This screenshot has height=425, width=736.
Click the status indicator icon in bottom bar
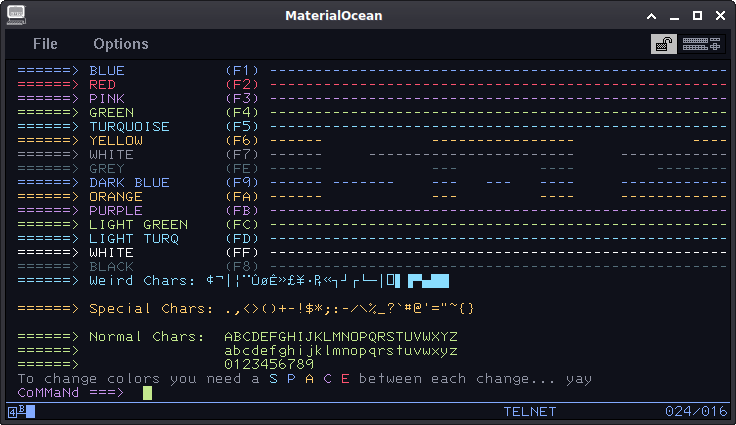tap(22, 412)
